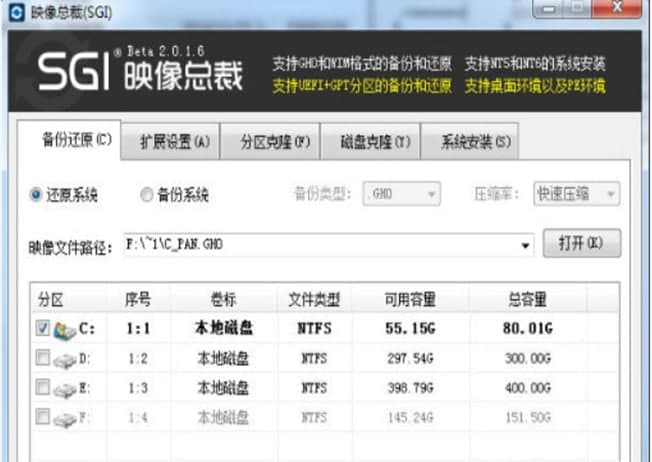
Task: Switch to the 备份还原(C) tab
Action: point(69,140)
